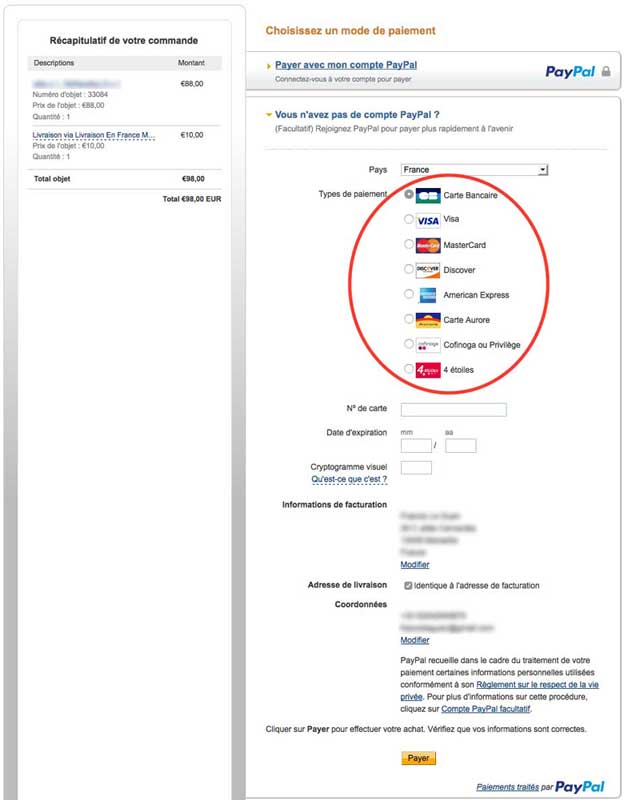This screenshot has height=800, width=624.
Task: Select Carte Aurore radio button
Action: coord(408,318)
